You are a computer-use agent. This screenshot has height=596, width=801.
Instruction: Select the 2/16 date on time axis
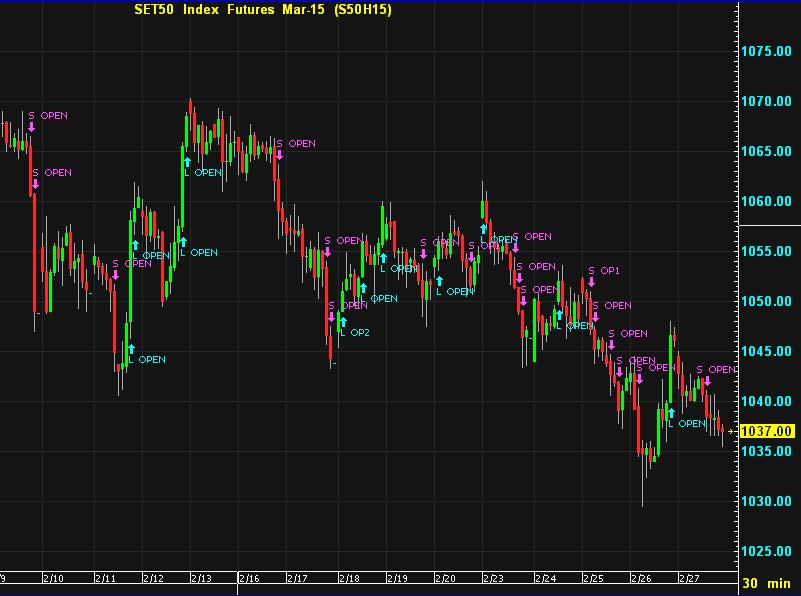(248, 578)
